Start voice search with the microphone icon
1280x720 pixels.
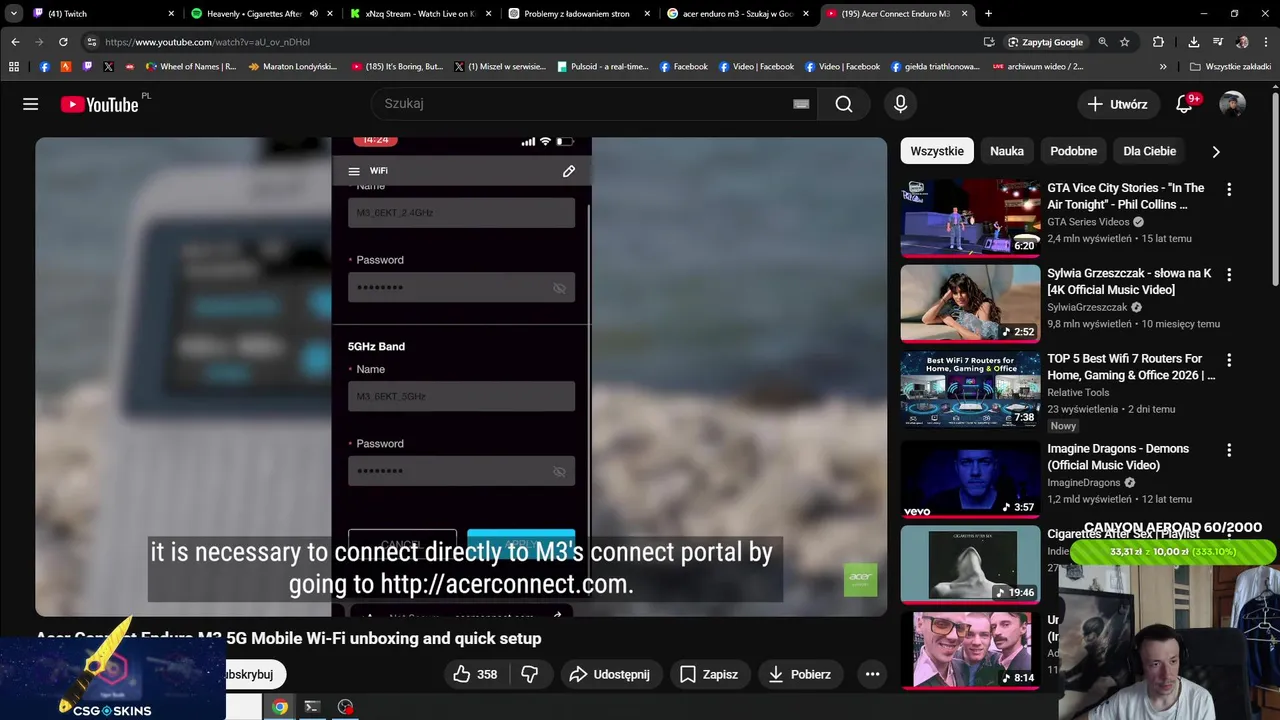click(x=901, y=104)
